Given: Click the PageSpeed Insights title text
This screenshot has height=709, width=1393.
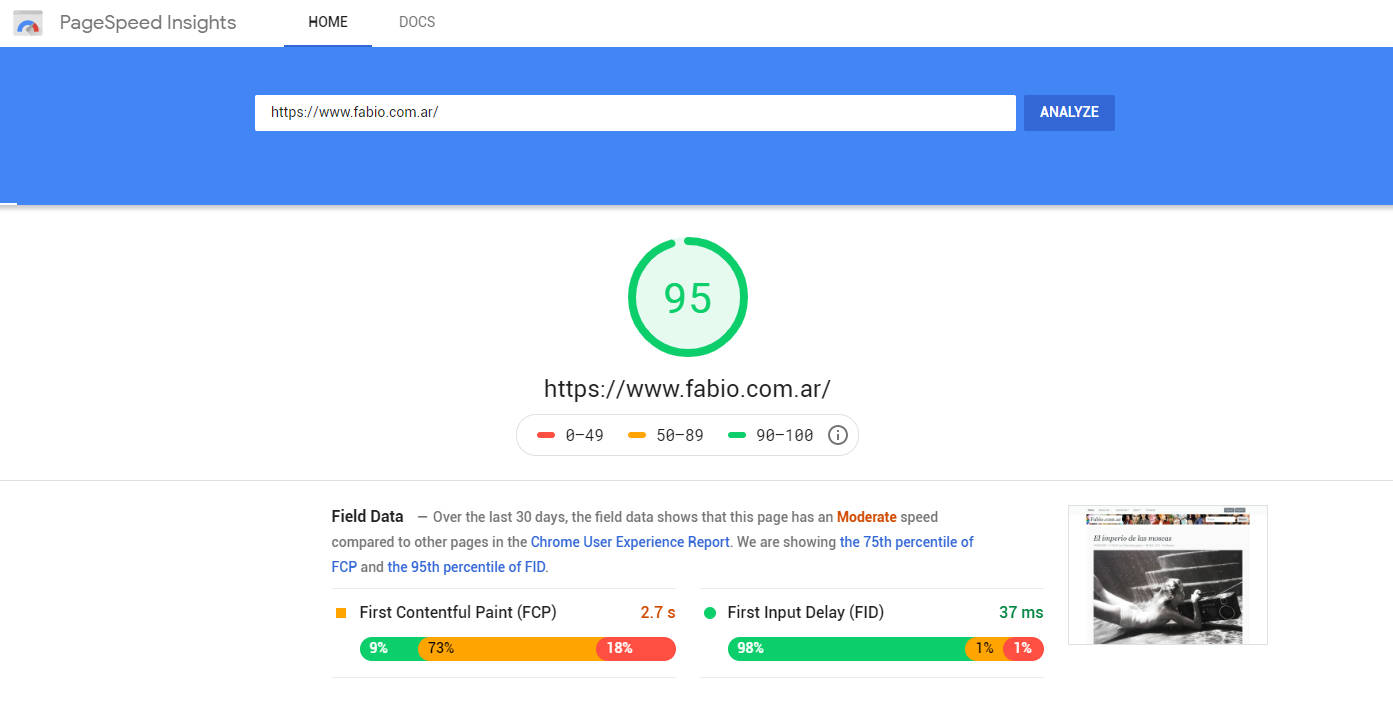Looking at the screenshot, I should pyautogui.click(x=148, y=22).
